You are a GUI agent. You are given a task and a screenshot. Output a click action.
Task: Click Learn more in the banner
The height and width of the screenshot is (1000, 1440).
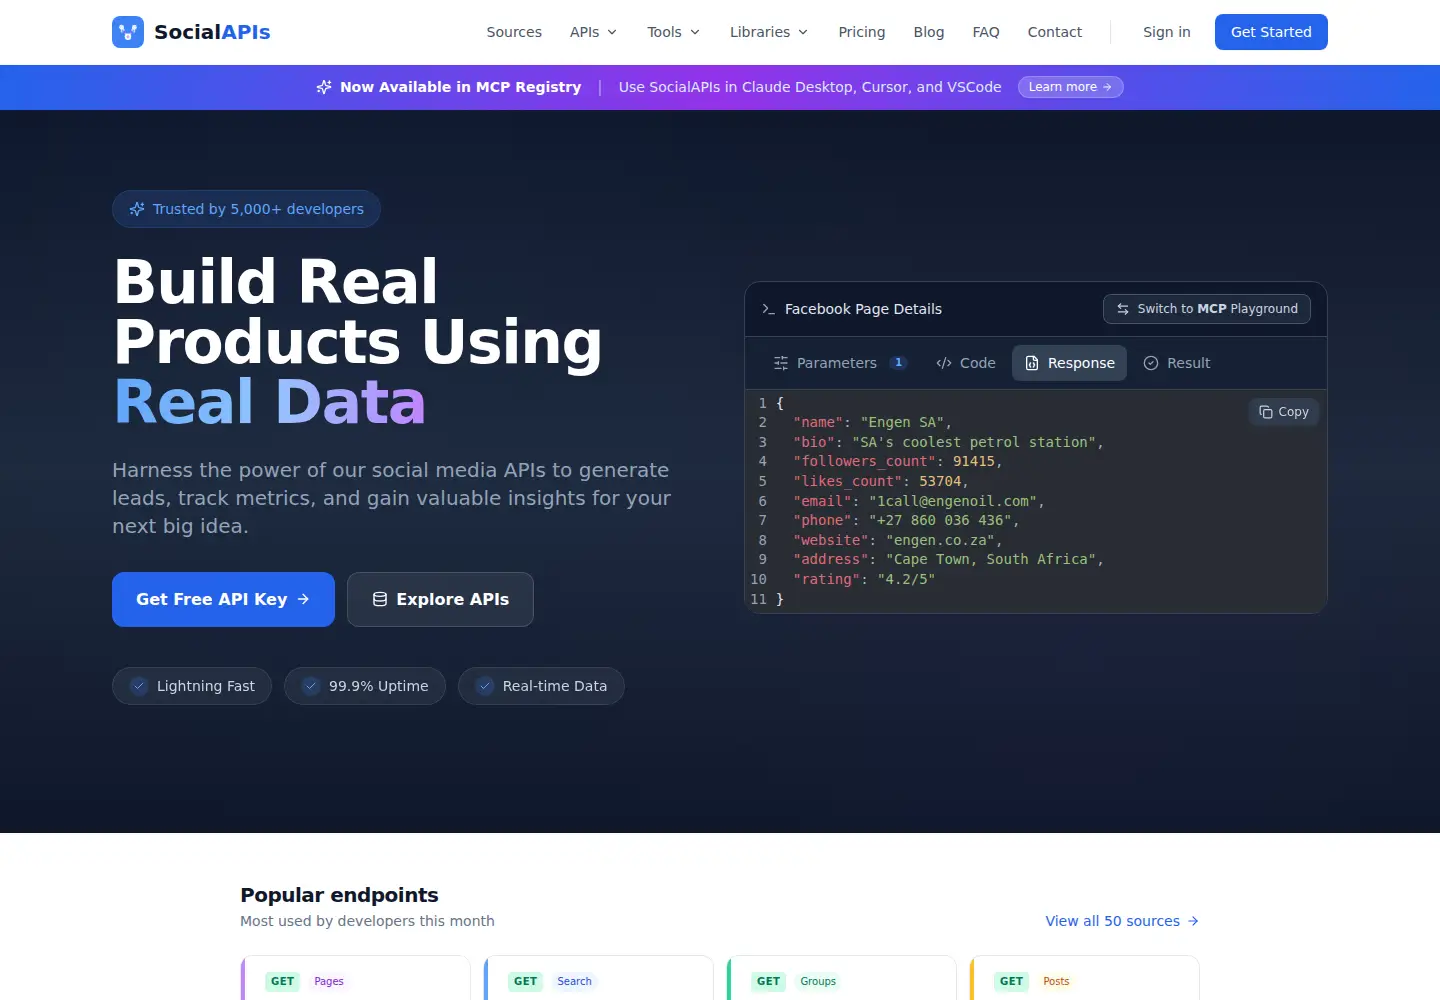coord(1070,87)
